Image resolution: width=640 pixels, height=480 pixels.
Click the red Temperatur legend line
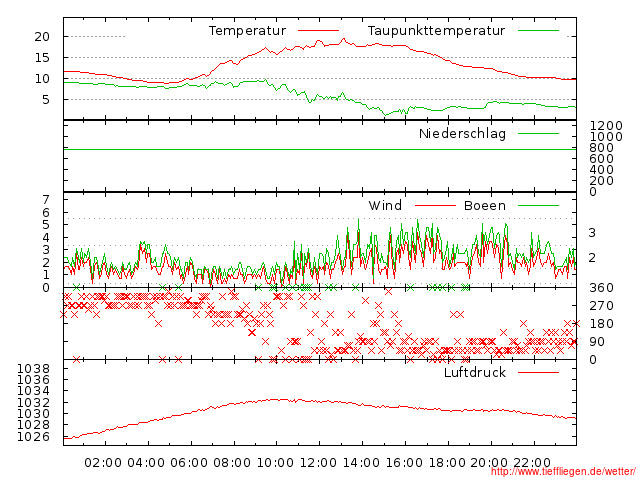click(x=318, y=31)
